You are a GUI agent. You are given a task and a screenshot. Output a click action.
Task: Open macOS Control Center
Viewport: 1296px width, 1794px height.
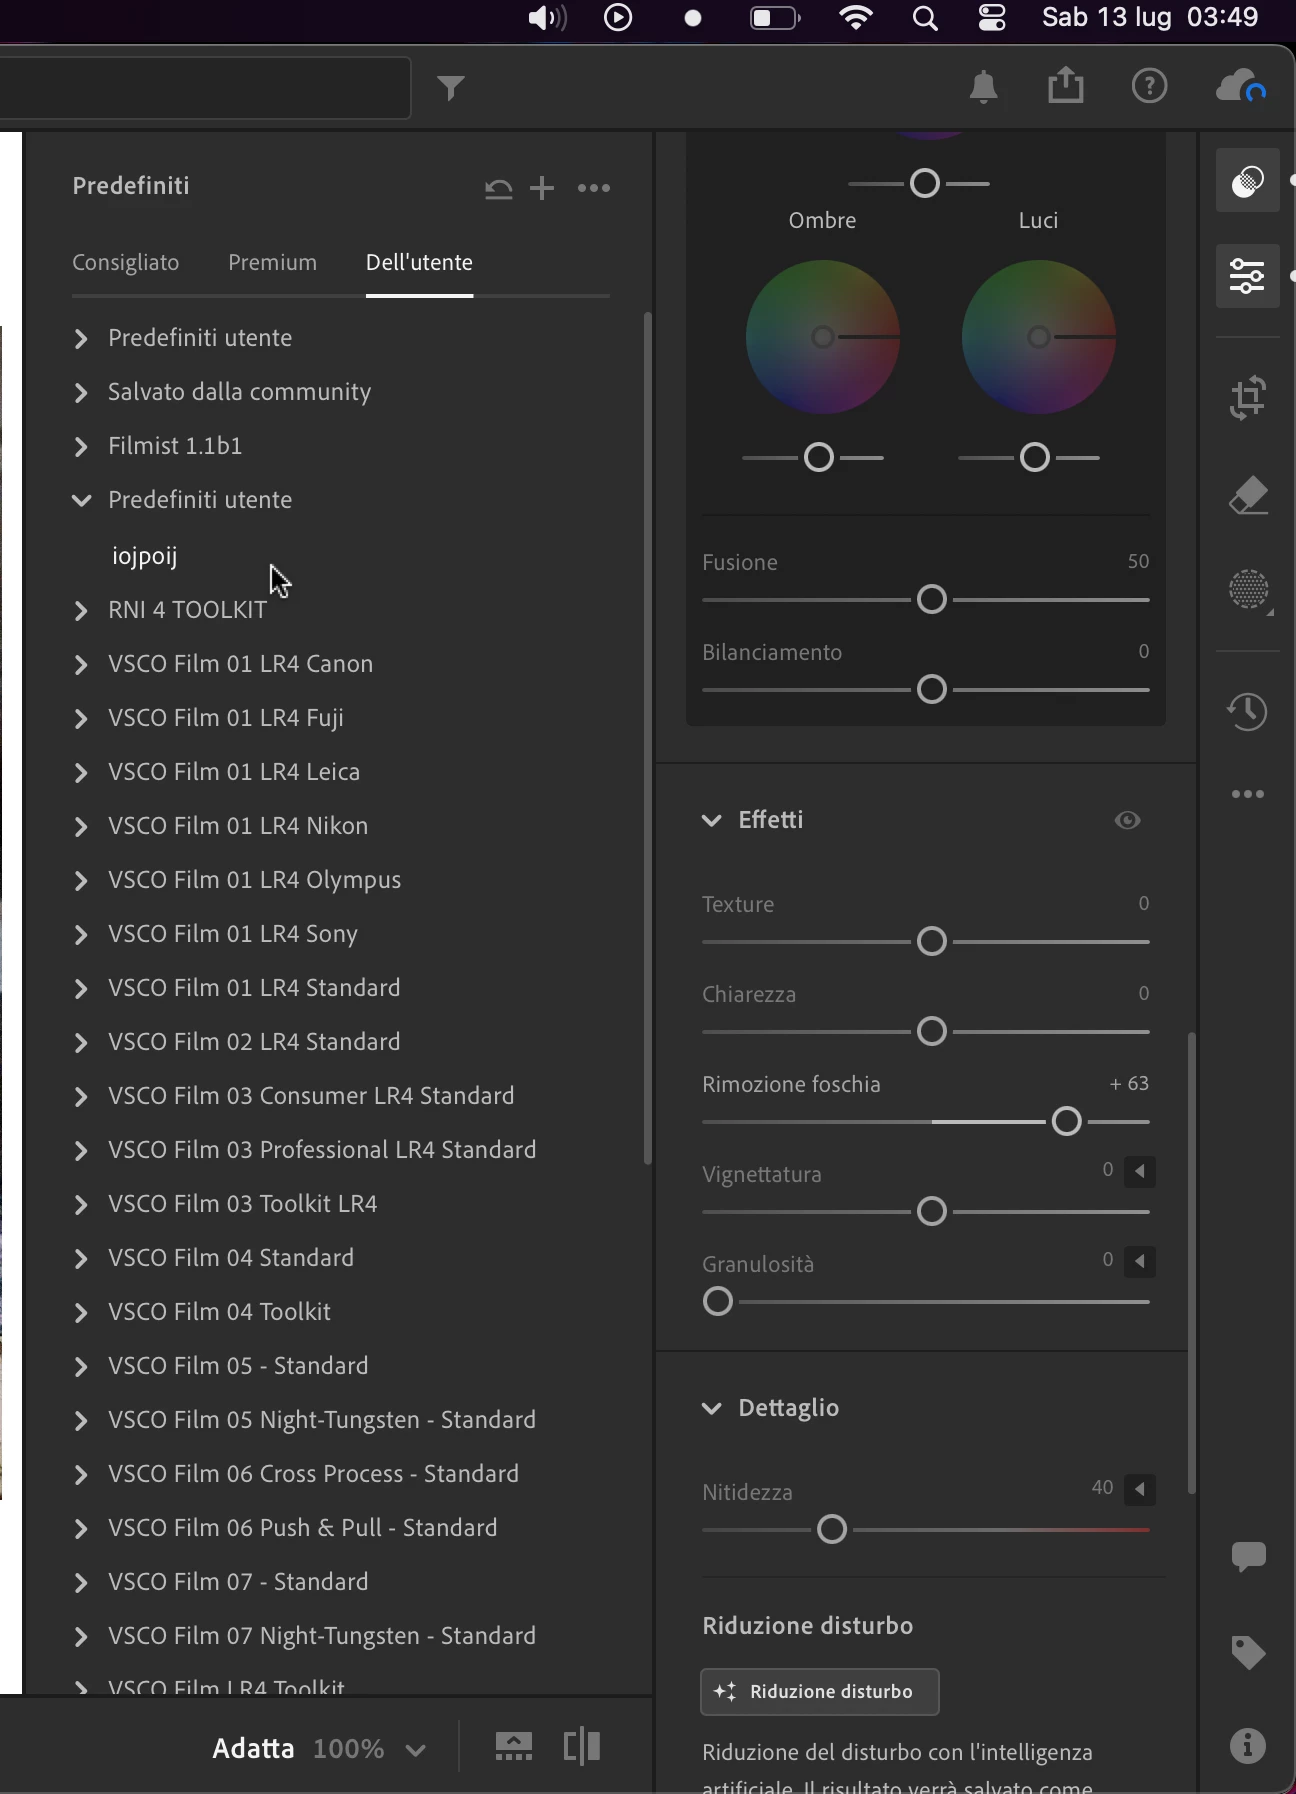point(991,18)
